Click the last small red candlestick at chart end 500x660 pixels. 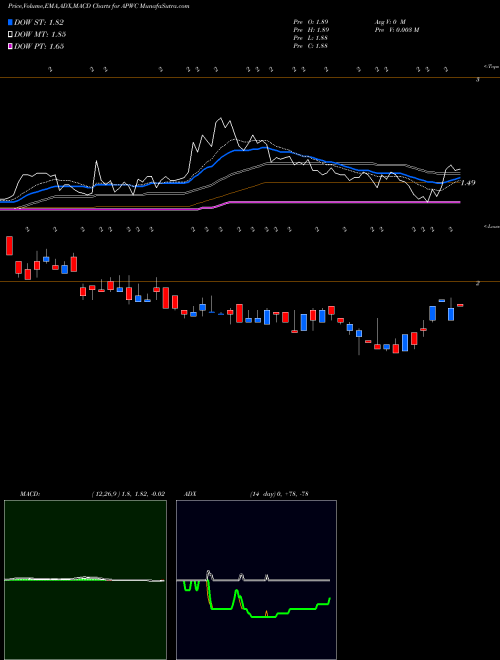coord(460,305)
